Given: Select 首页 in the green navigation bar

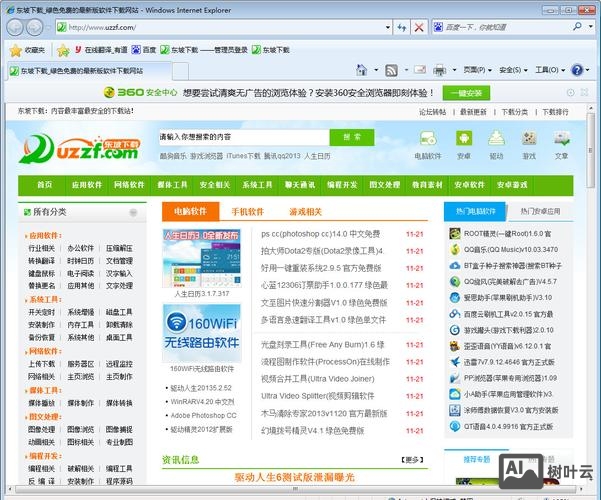Looking at the screenshot, I should point(44,185).
